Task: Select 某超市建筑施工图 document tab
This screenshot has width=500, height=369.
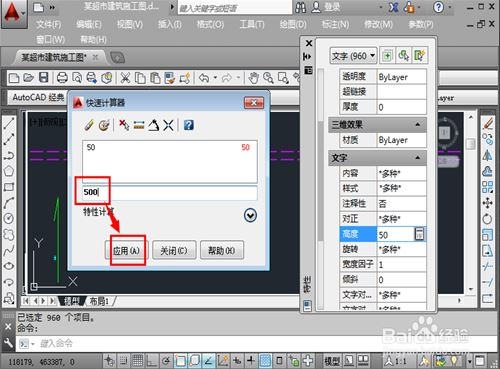Action: pos(53,57)
